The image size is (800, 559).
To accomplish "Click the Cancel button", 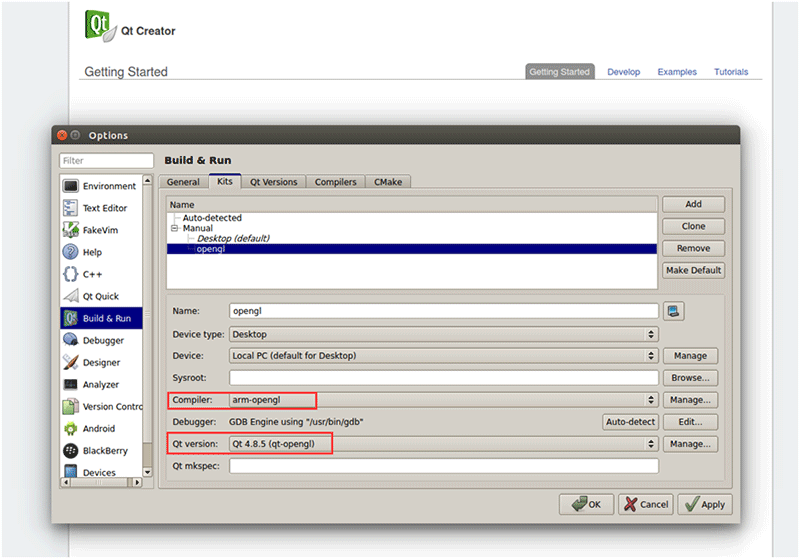I will (646, 504).
